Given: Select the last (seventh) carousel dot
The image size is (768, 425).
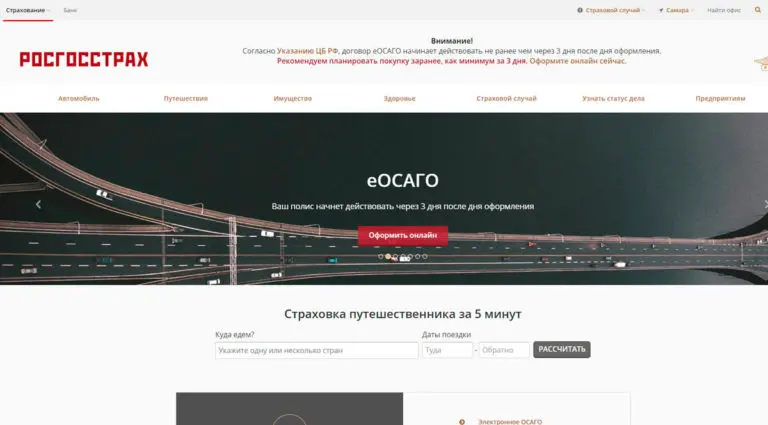Looking at the screenshot, I should [425, 257].
